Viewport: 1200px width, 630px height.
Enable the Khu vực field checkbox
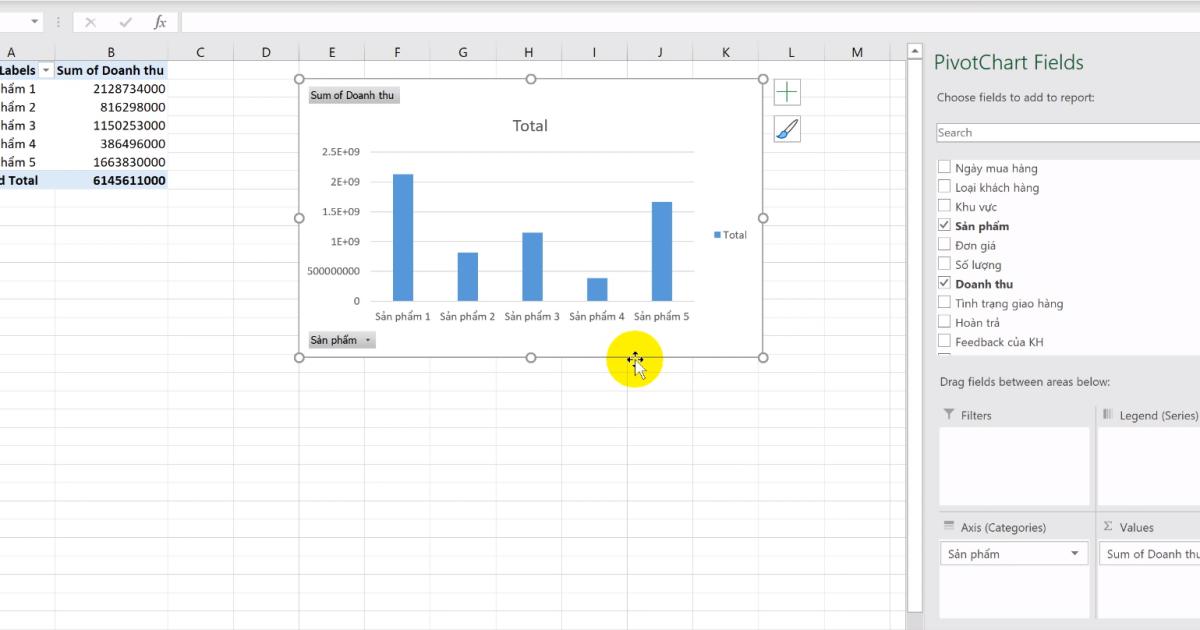(944, 205)
